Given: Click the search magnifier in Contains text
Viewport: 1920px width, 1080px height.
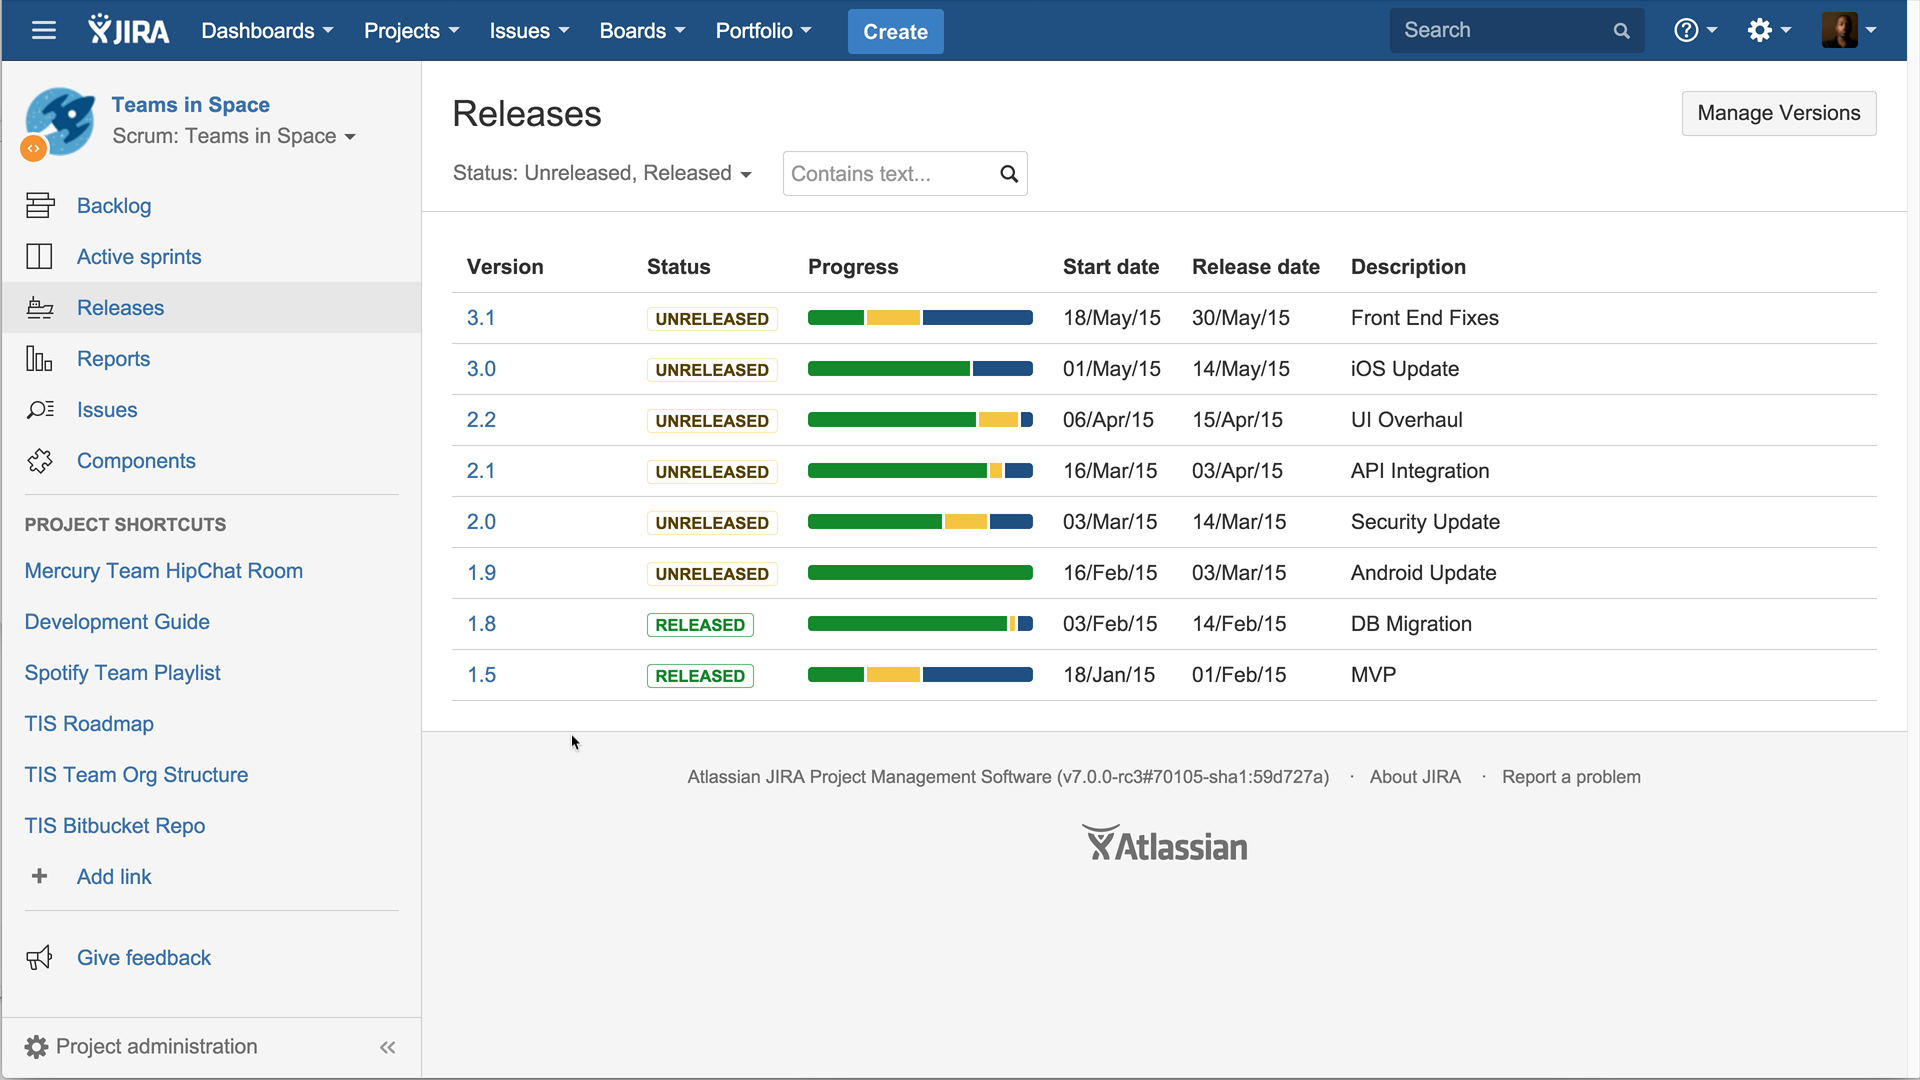Looking at the screenshot, I should coord(1009,174).
